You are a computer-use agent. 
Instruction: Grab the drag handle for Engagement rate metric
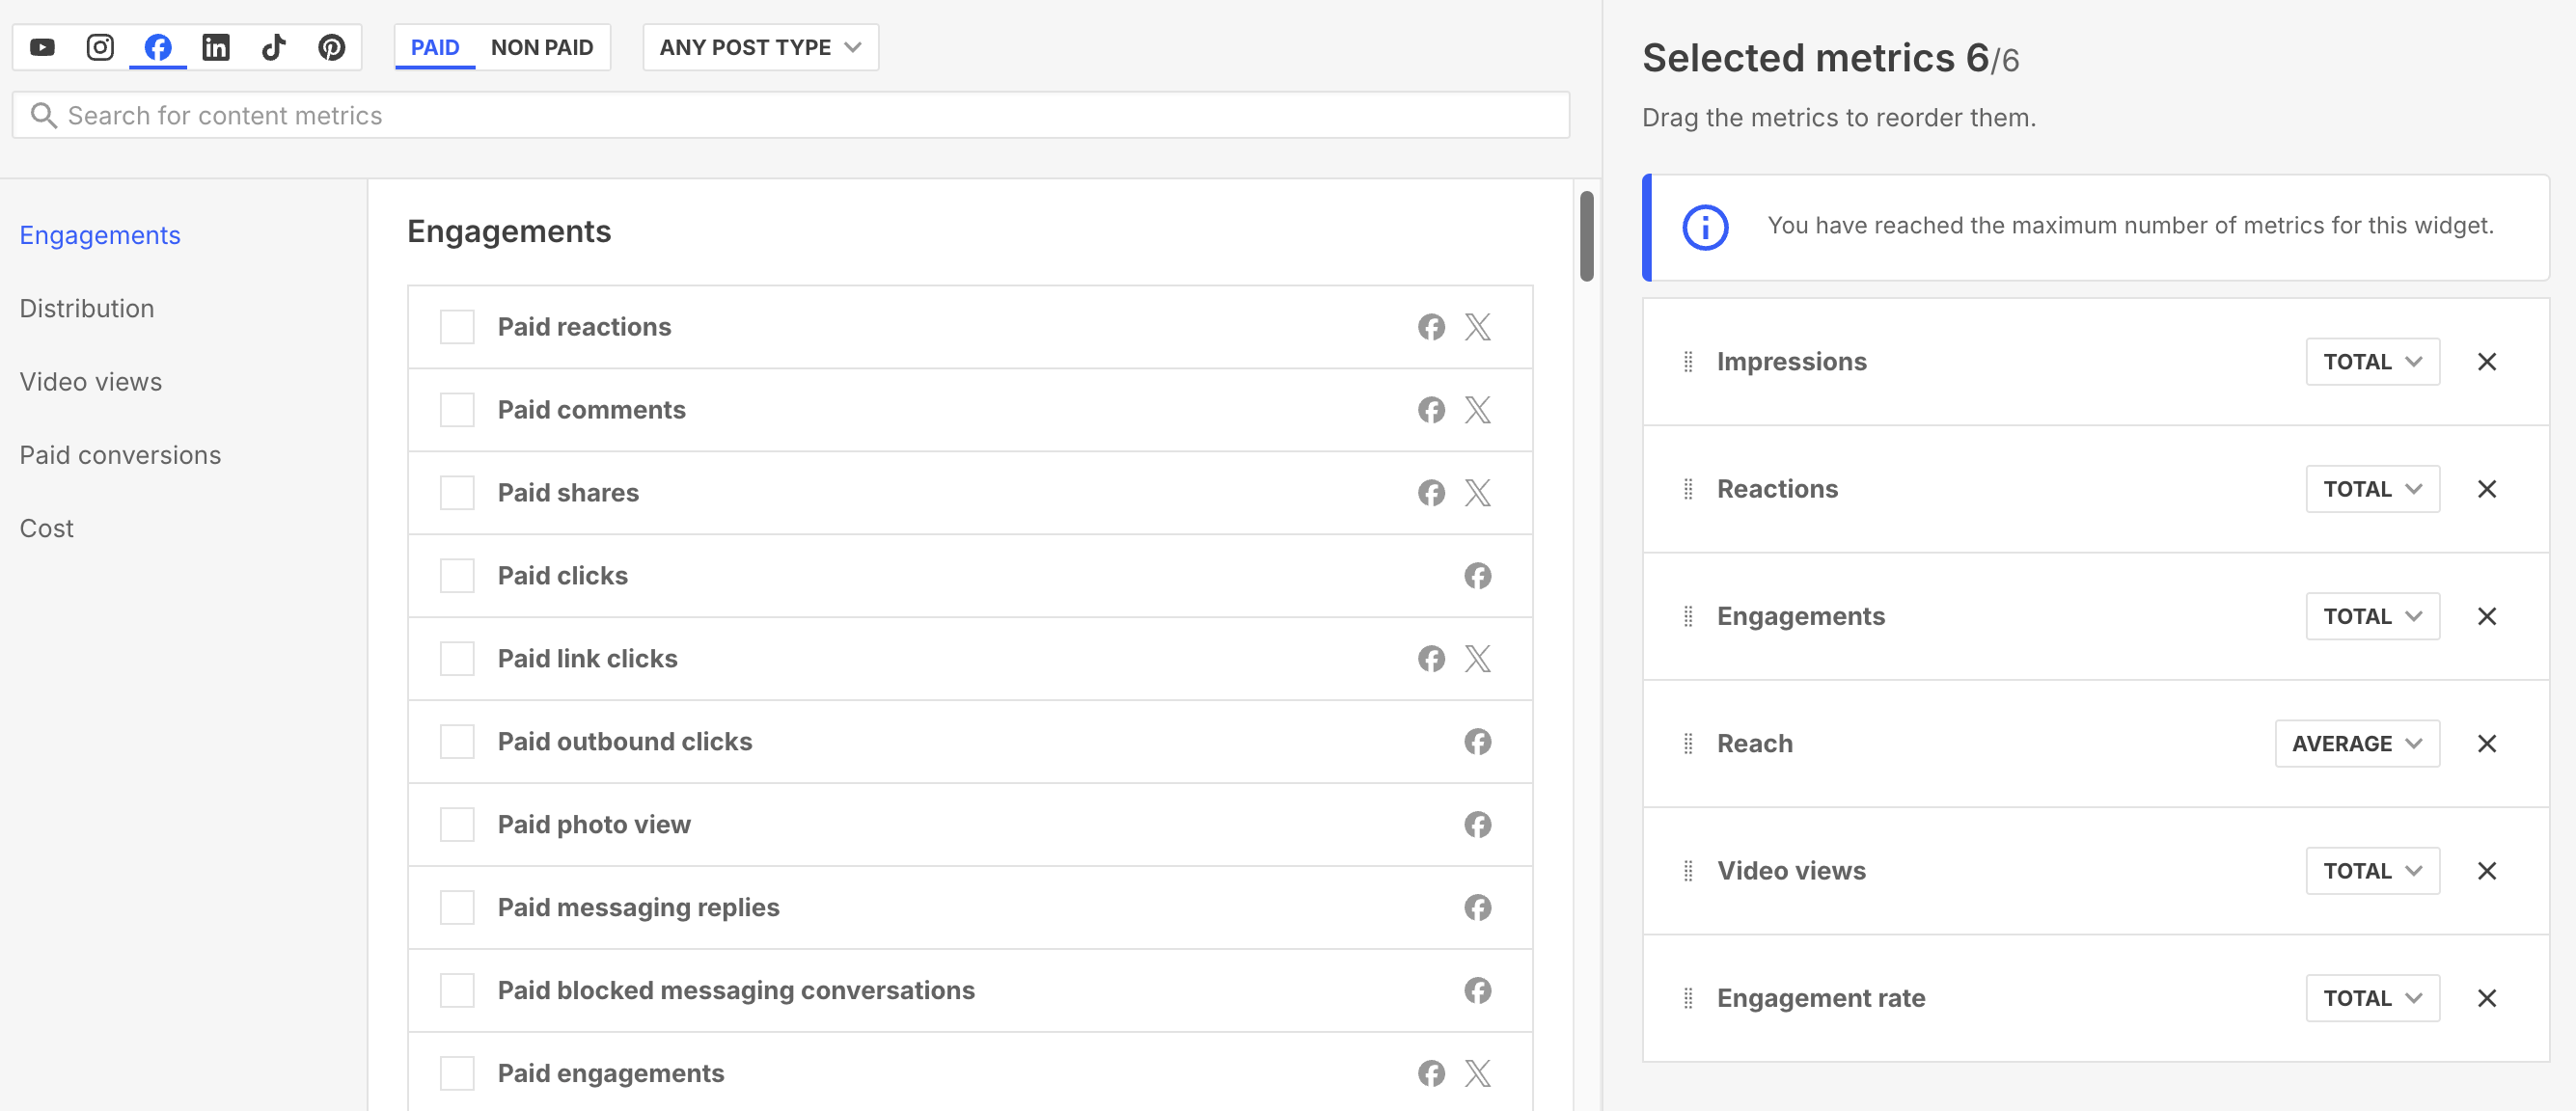pyautogui.click(x=1688, y=998)
